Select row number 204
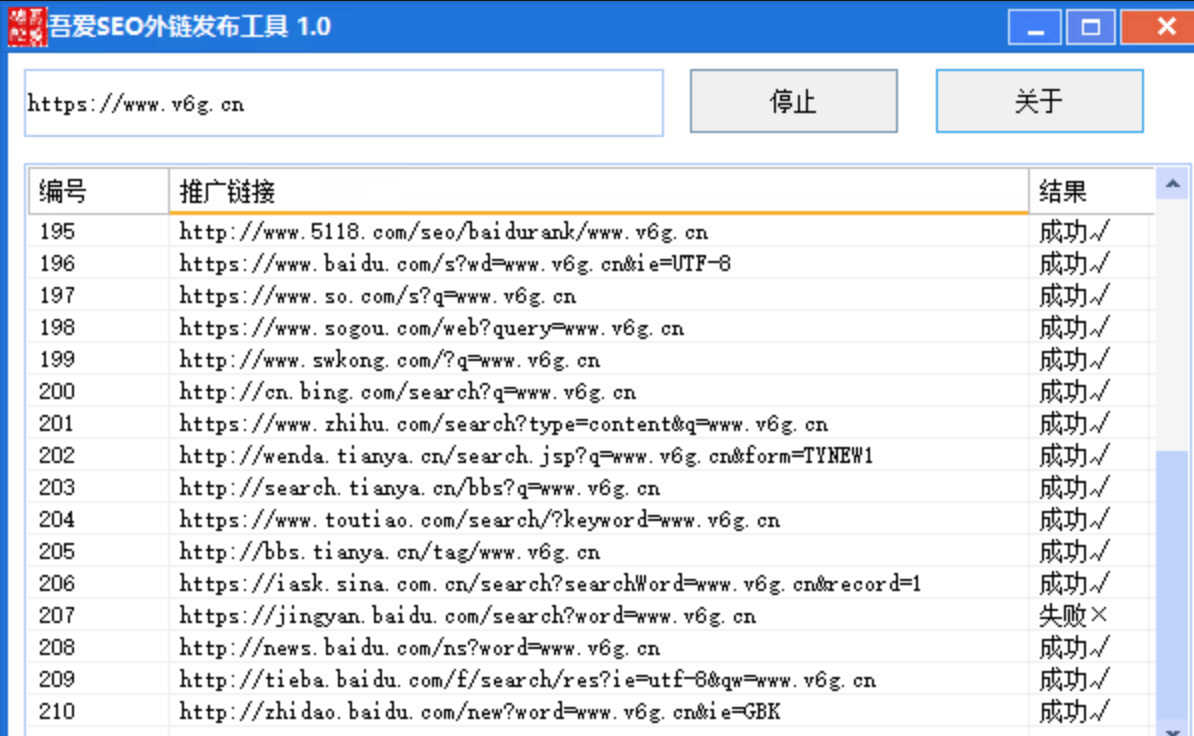 (57, 519)
